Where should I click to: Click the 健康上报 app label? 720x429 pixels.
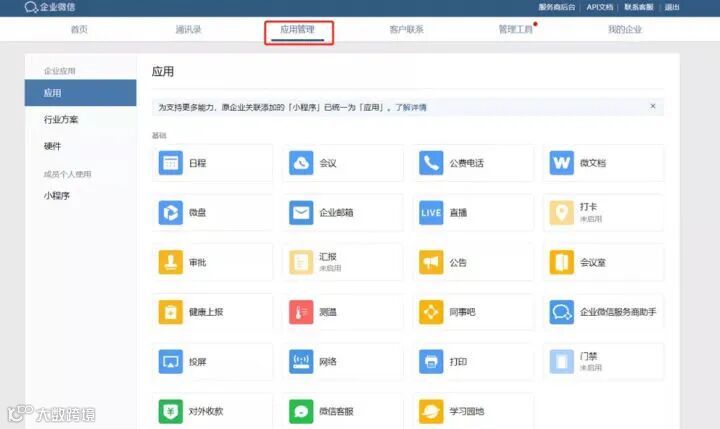[206, 312]
